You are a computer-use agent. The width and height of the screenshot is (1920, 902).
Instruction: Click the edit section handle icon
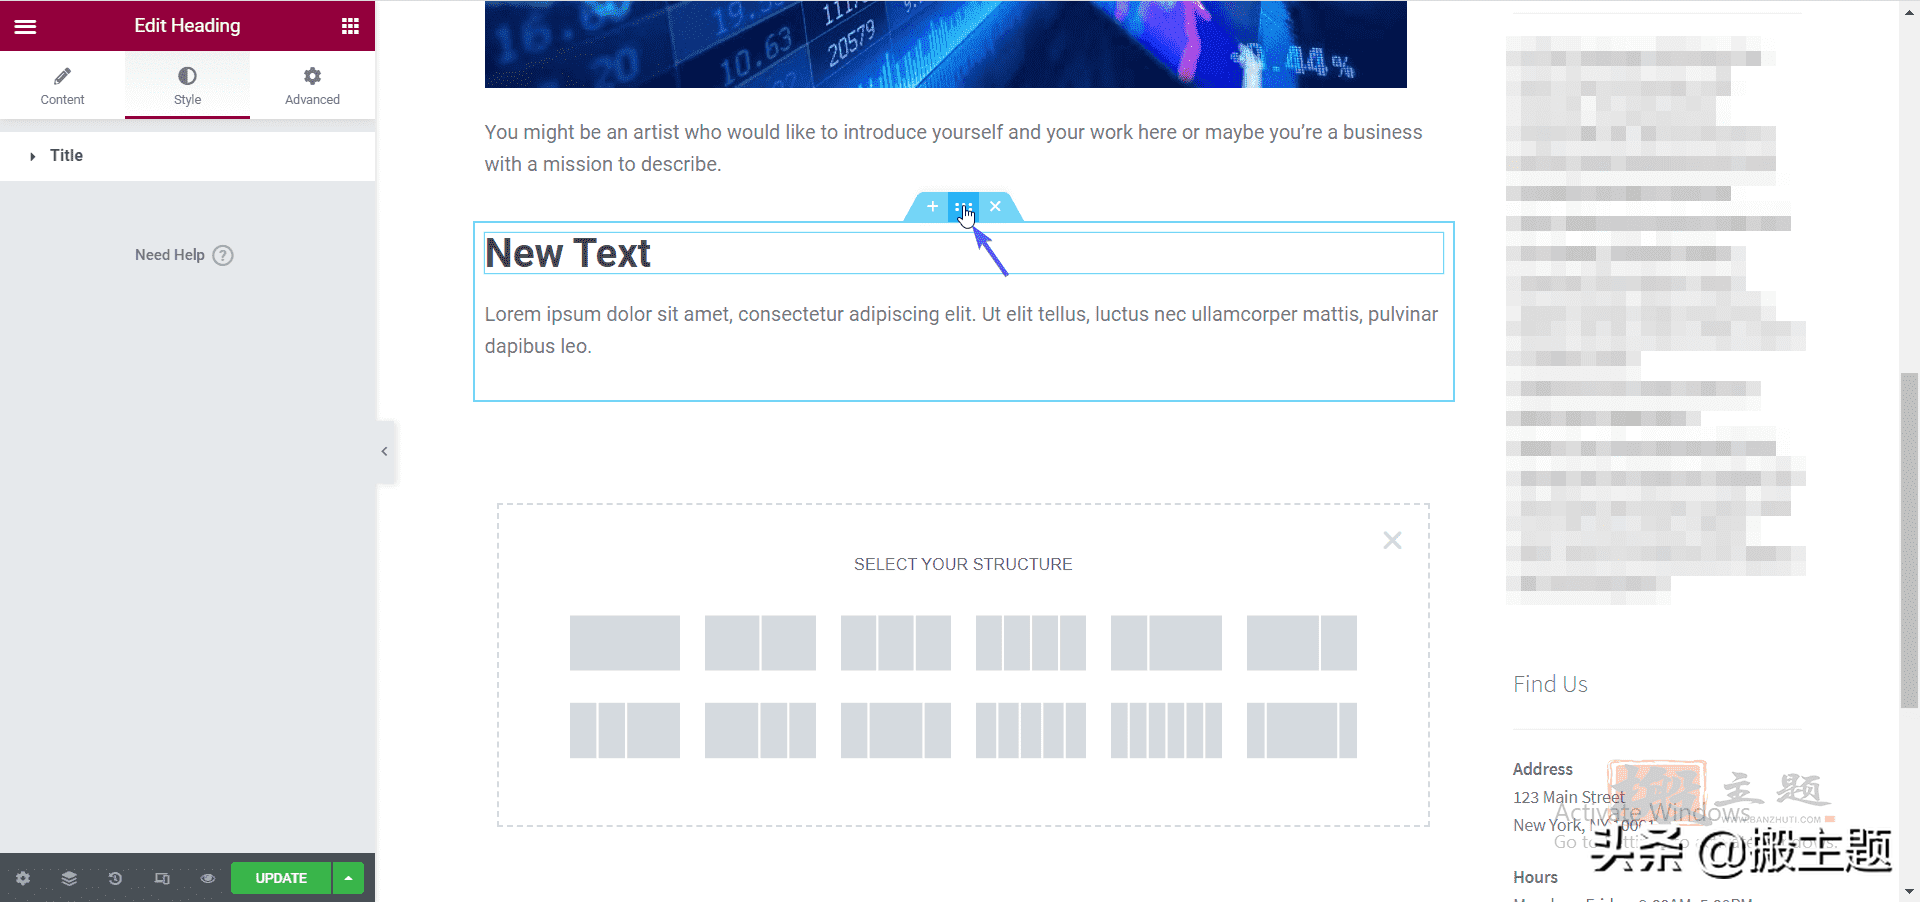click(963, 207)
